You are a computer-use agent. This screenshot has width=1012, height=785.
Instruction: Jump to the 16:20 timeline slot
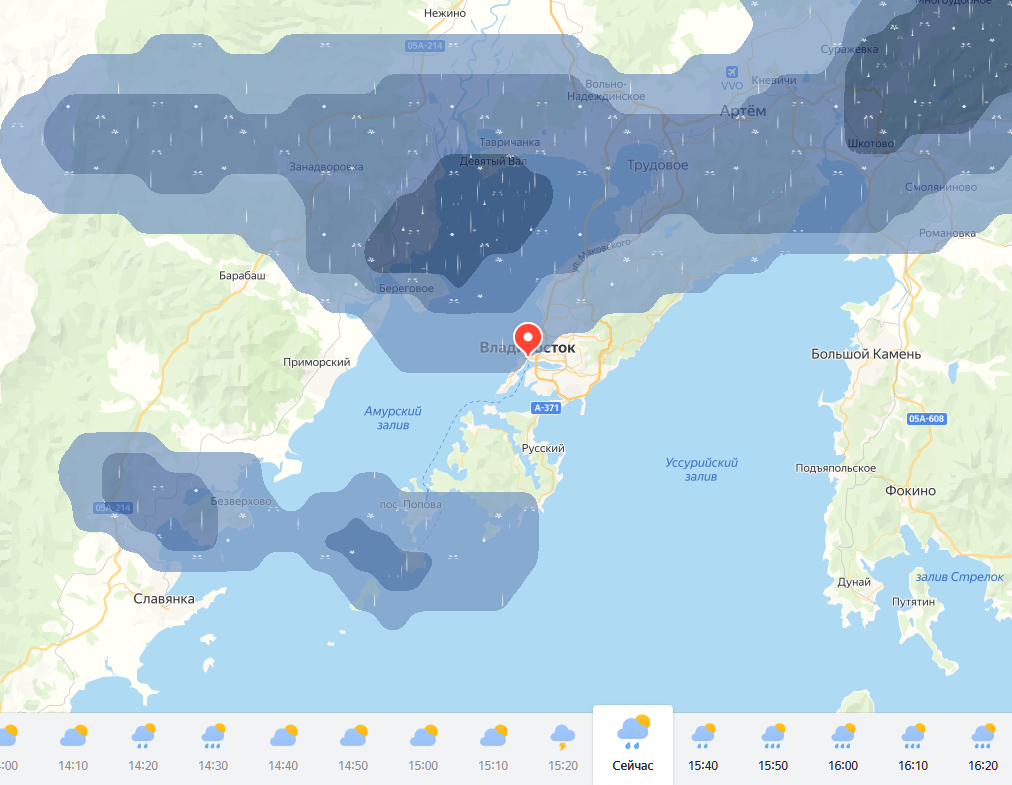coord(983,765)
